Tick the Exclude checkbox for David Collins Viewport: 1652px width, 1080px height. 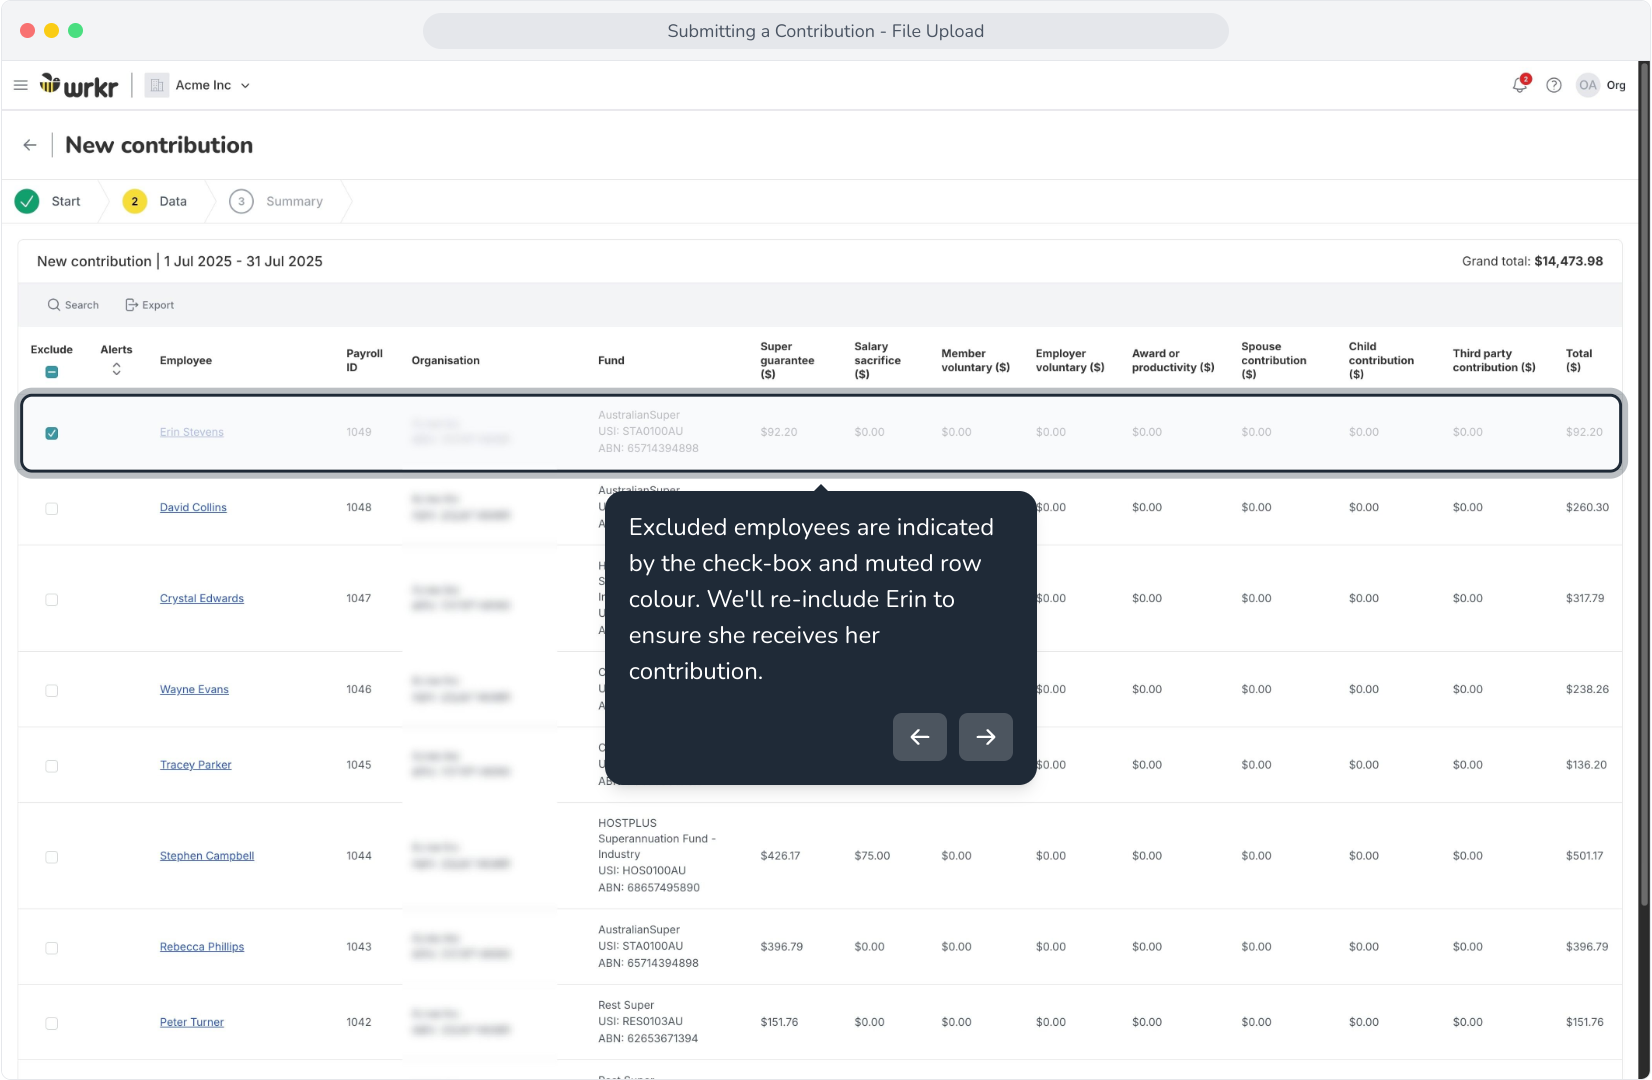52,508
